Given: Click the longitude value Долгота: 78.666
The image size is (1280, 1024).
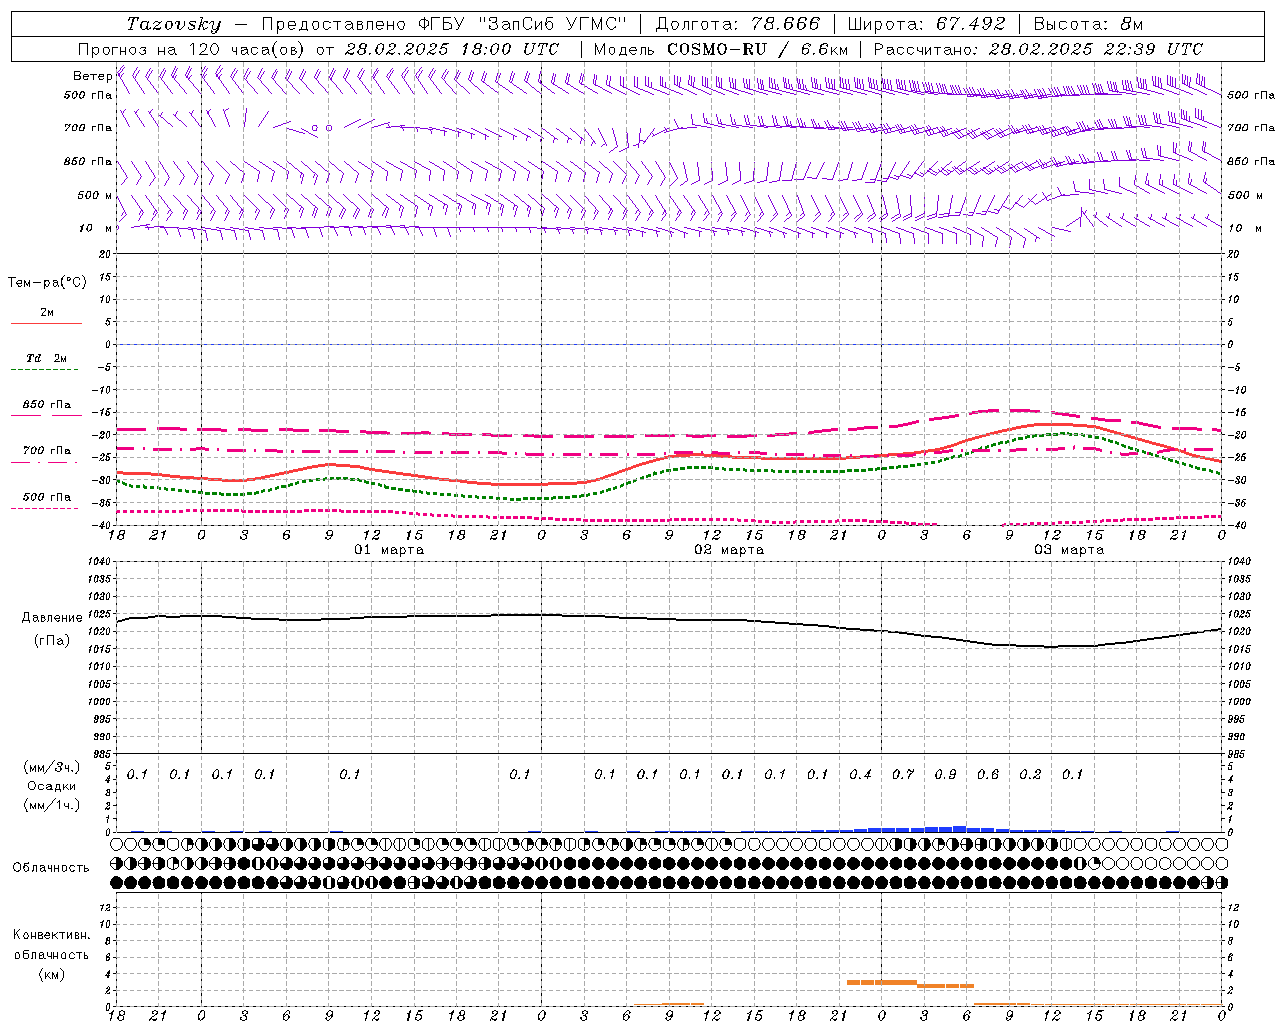Looking at the screenshot, I should pyautogui.click(x=737, y=24).
